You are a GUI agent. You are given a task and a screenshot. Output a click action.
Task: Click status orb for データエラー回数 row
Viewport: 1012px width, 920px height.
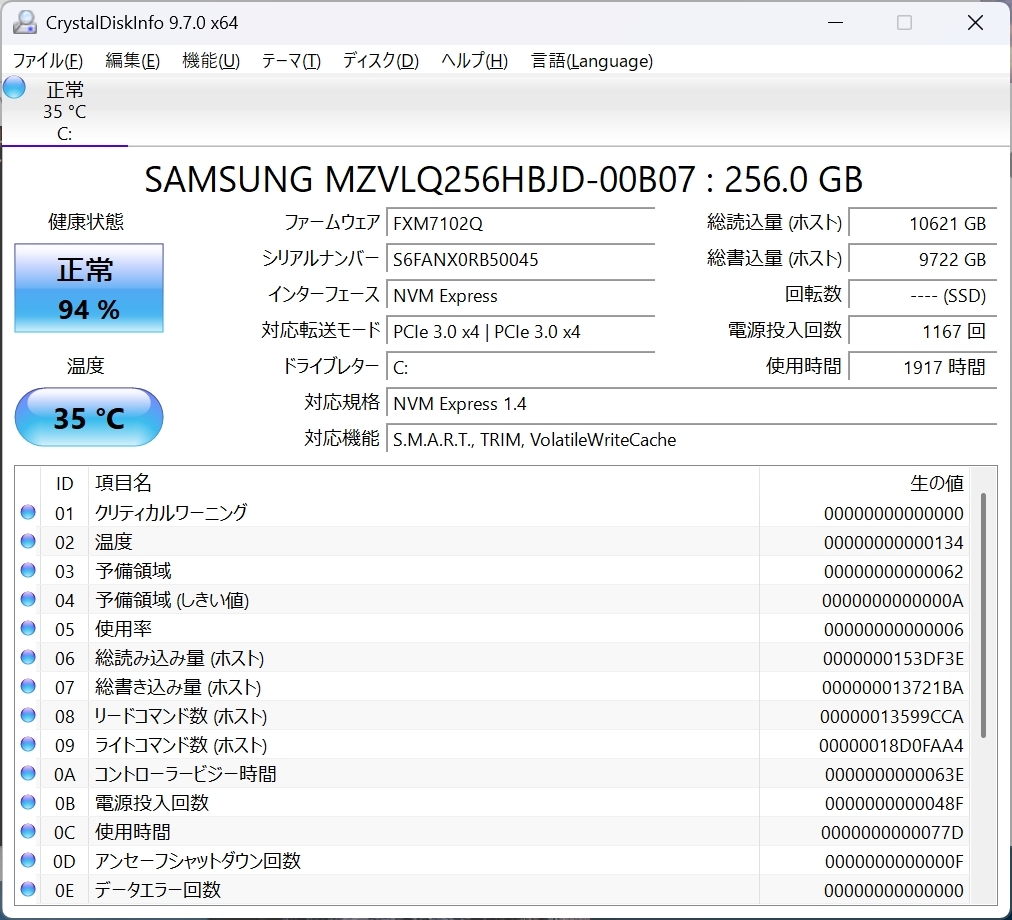(x=28, y=890)
